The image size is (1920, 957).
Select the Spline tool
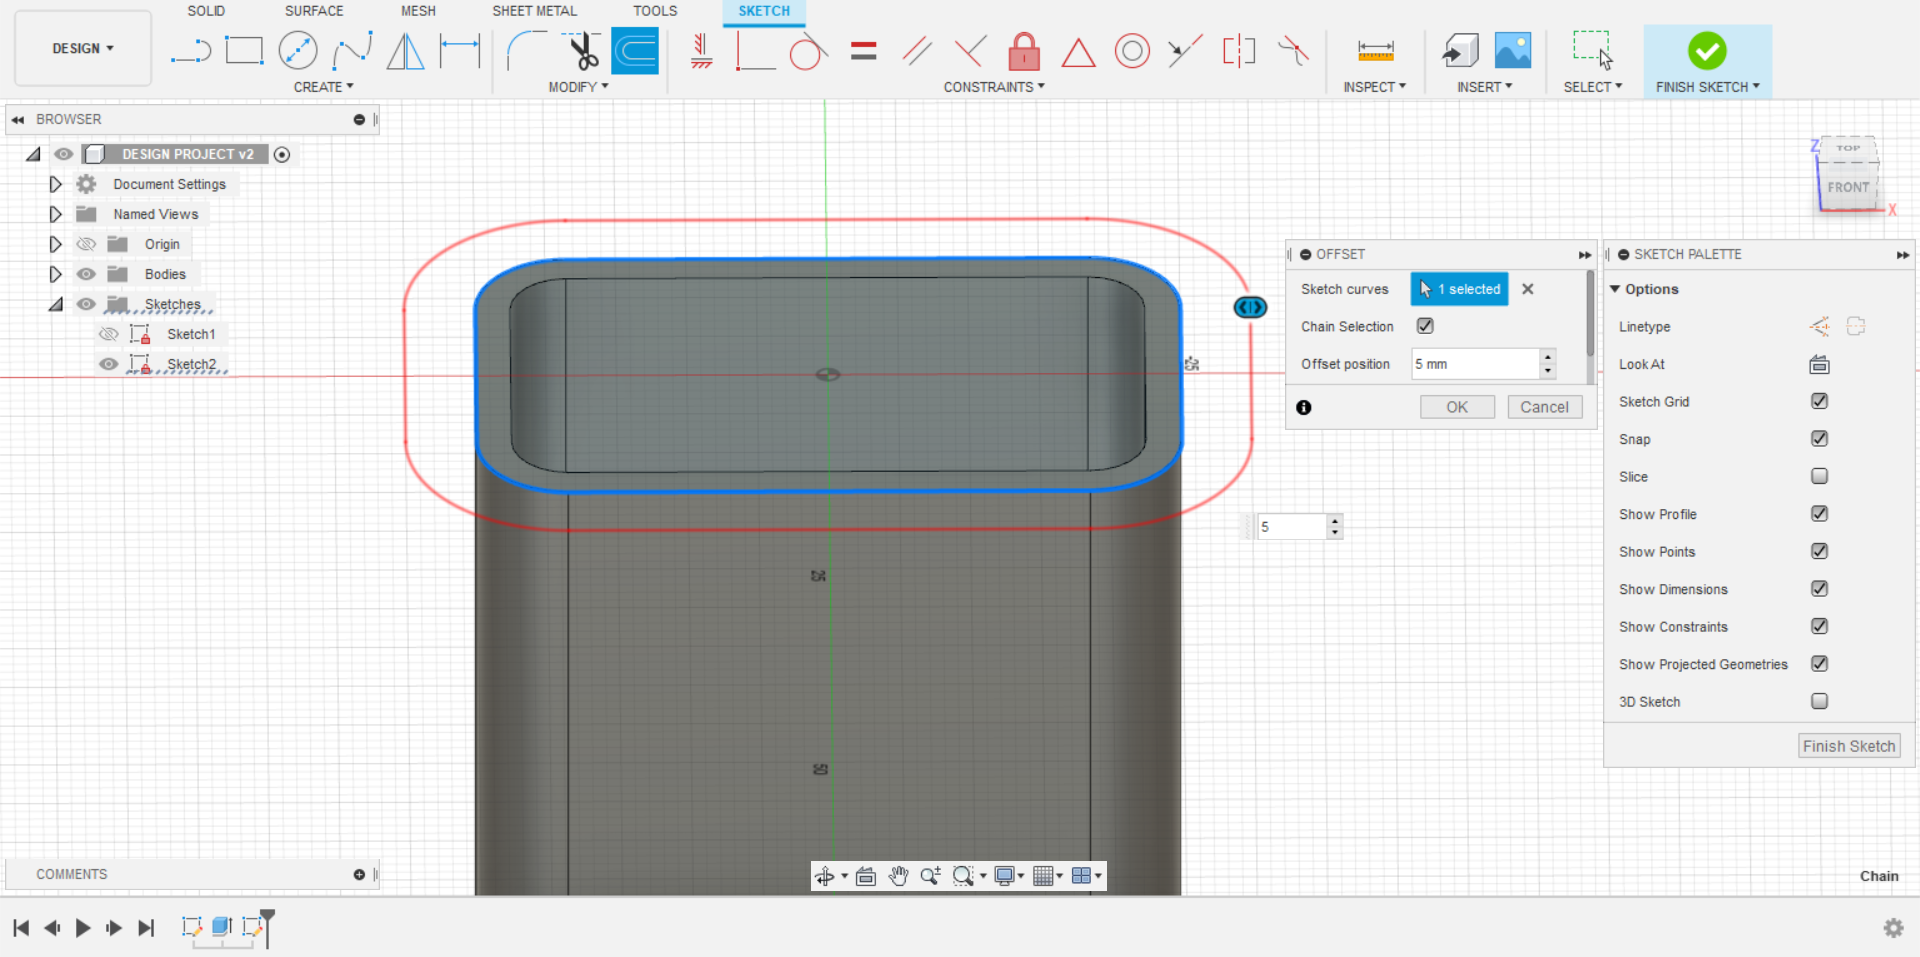[352, 50]
